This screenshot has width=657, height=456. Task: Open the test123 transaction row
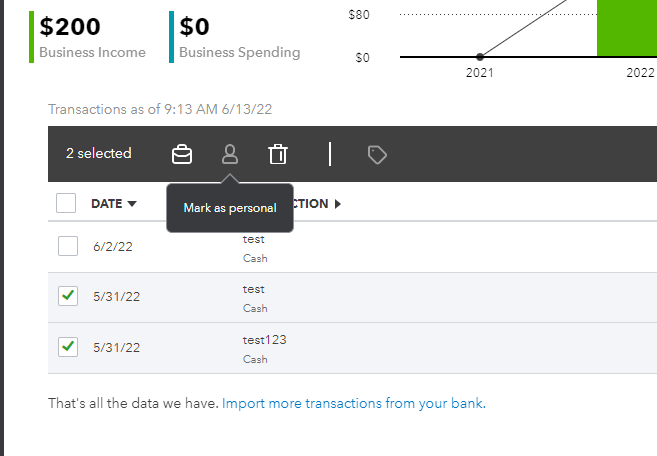coord(264,340)
